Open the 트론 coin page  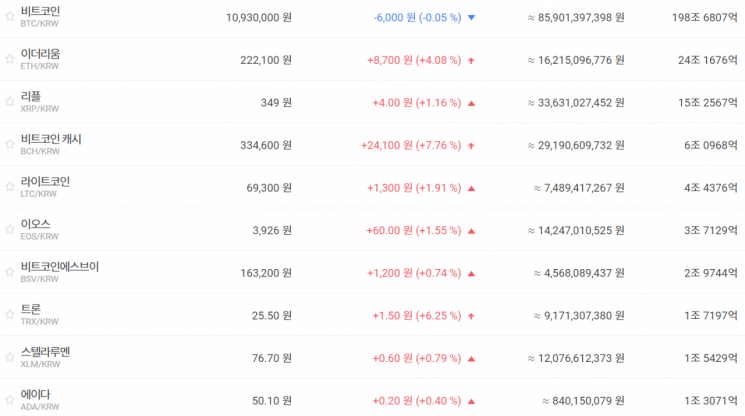click(30, 309)
